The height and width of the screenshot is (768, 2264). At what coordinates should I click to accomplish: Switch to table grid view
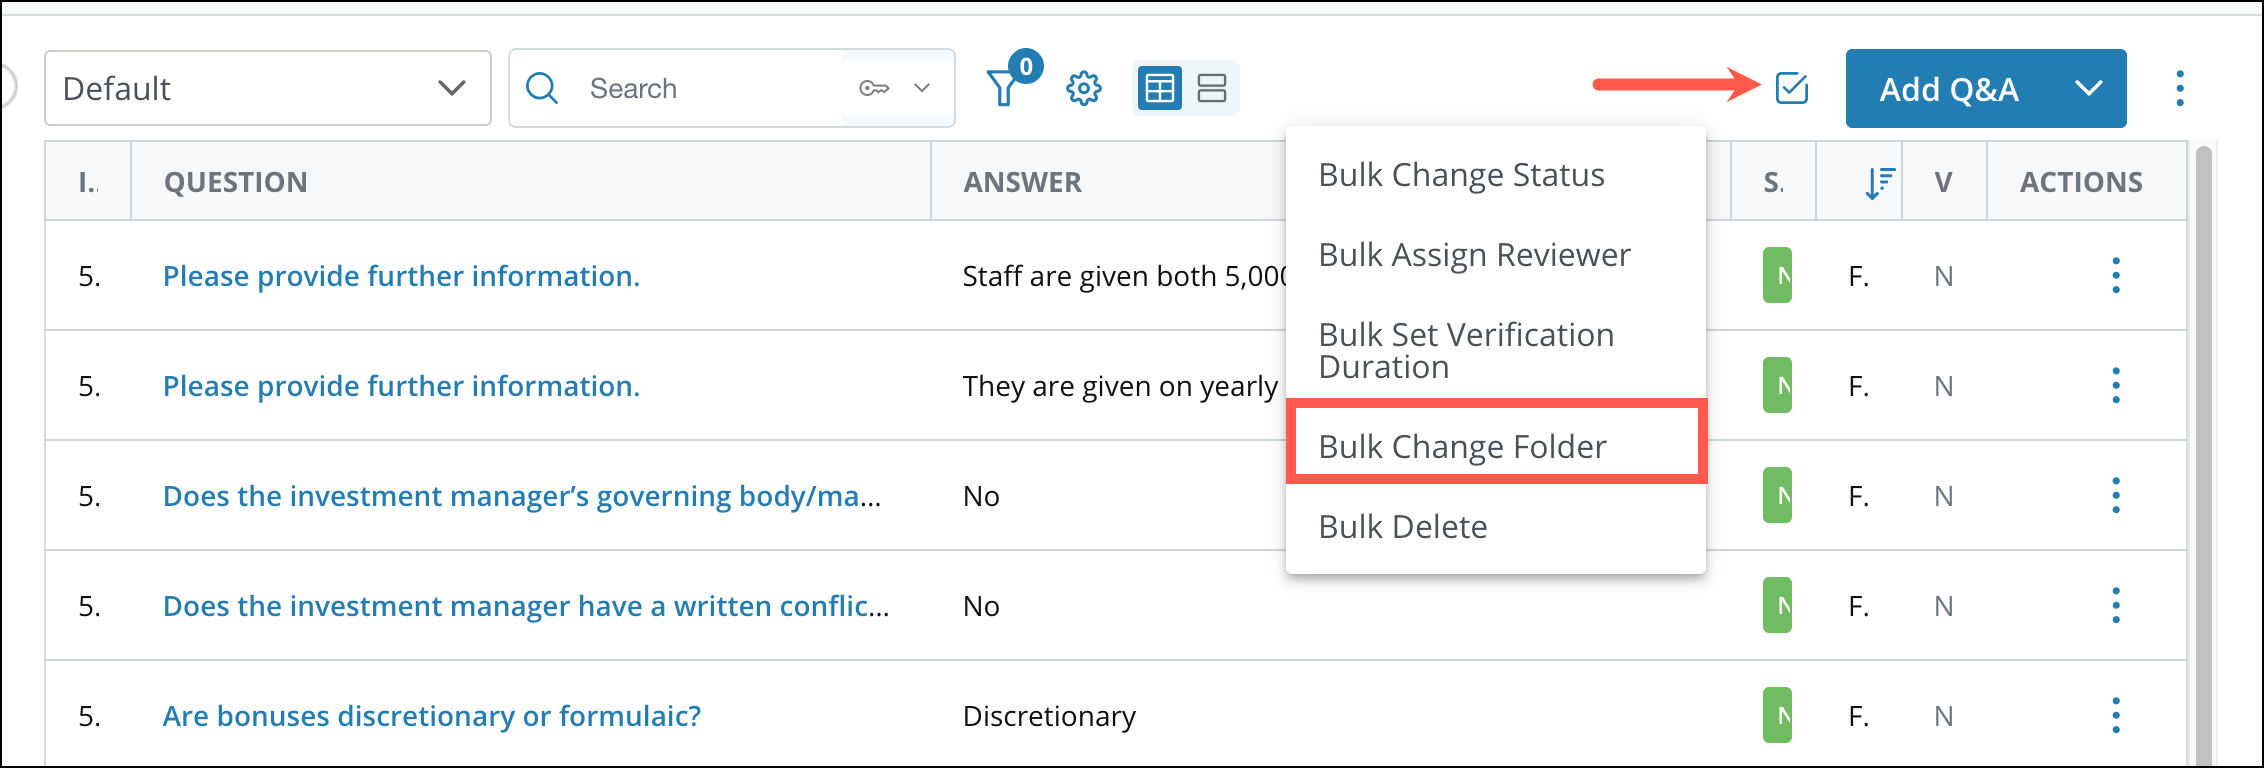pyautogui.click(x=1160, y=88)
